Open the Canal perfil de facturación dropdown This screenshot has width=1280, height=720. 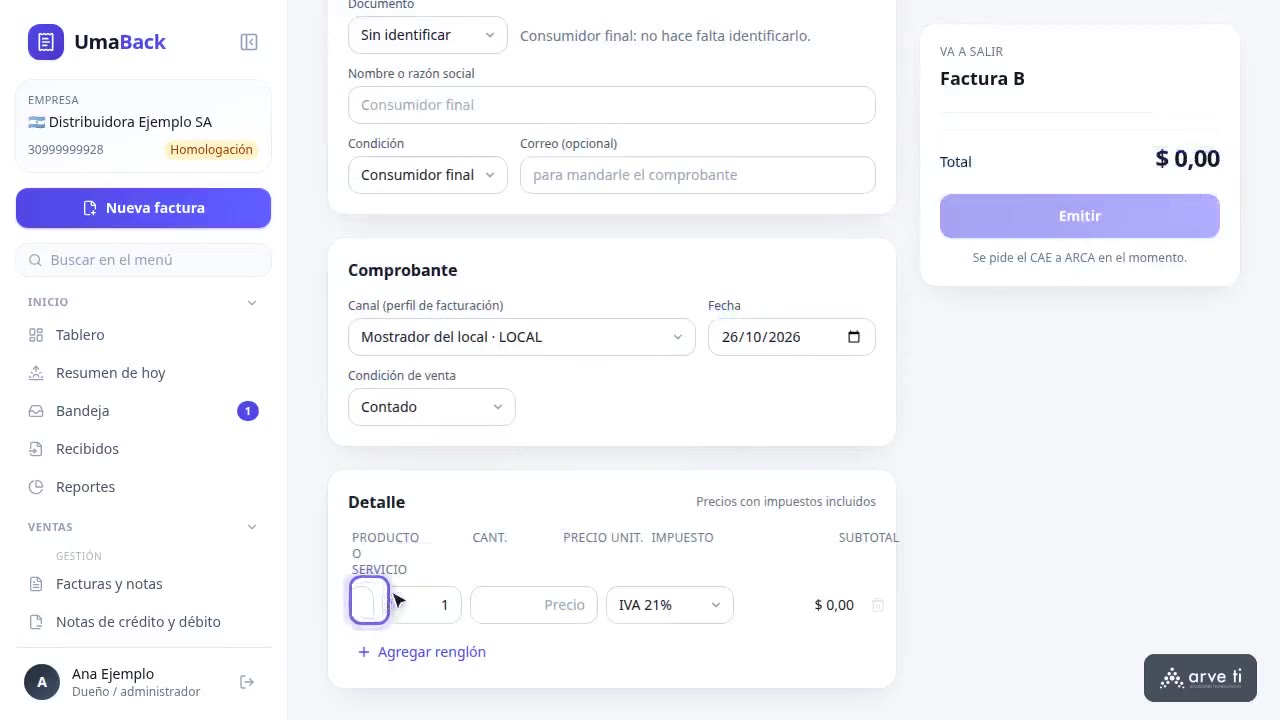pos(522,337)
